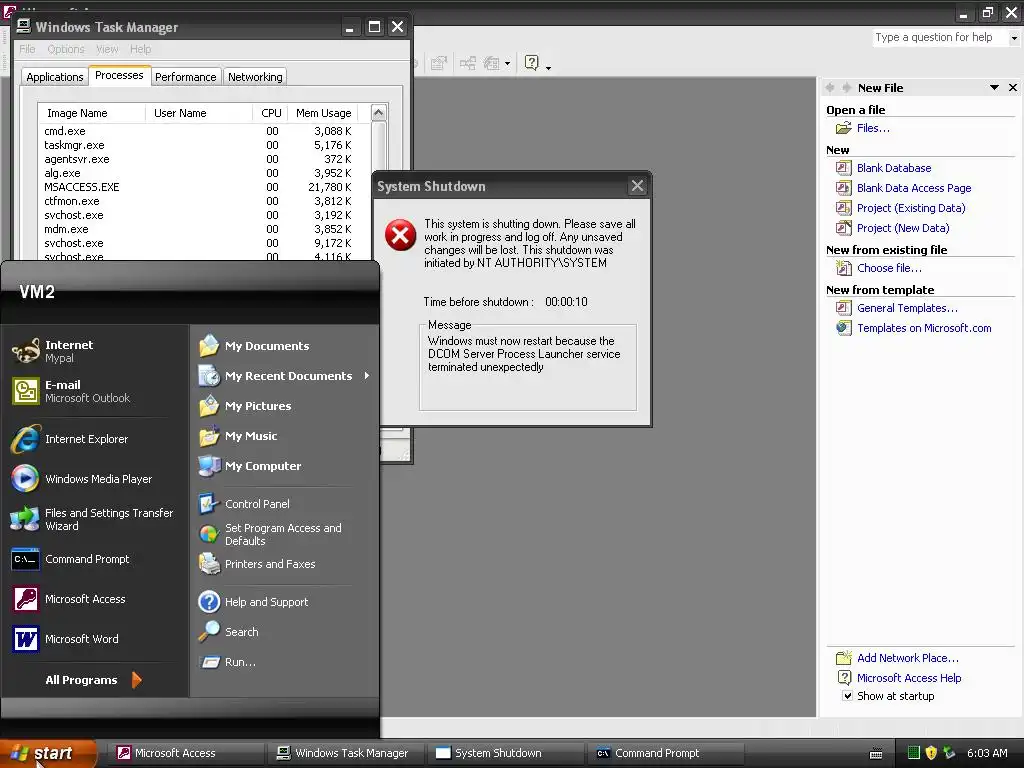
Task: Click the Access Help toolbar icon
Action: [532, 63]
